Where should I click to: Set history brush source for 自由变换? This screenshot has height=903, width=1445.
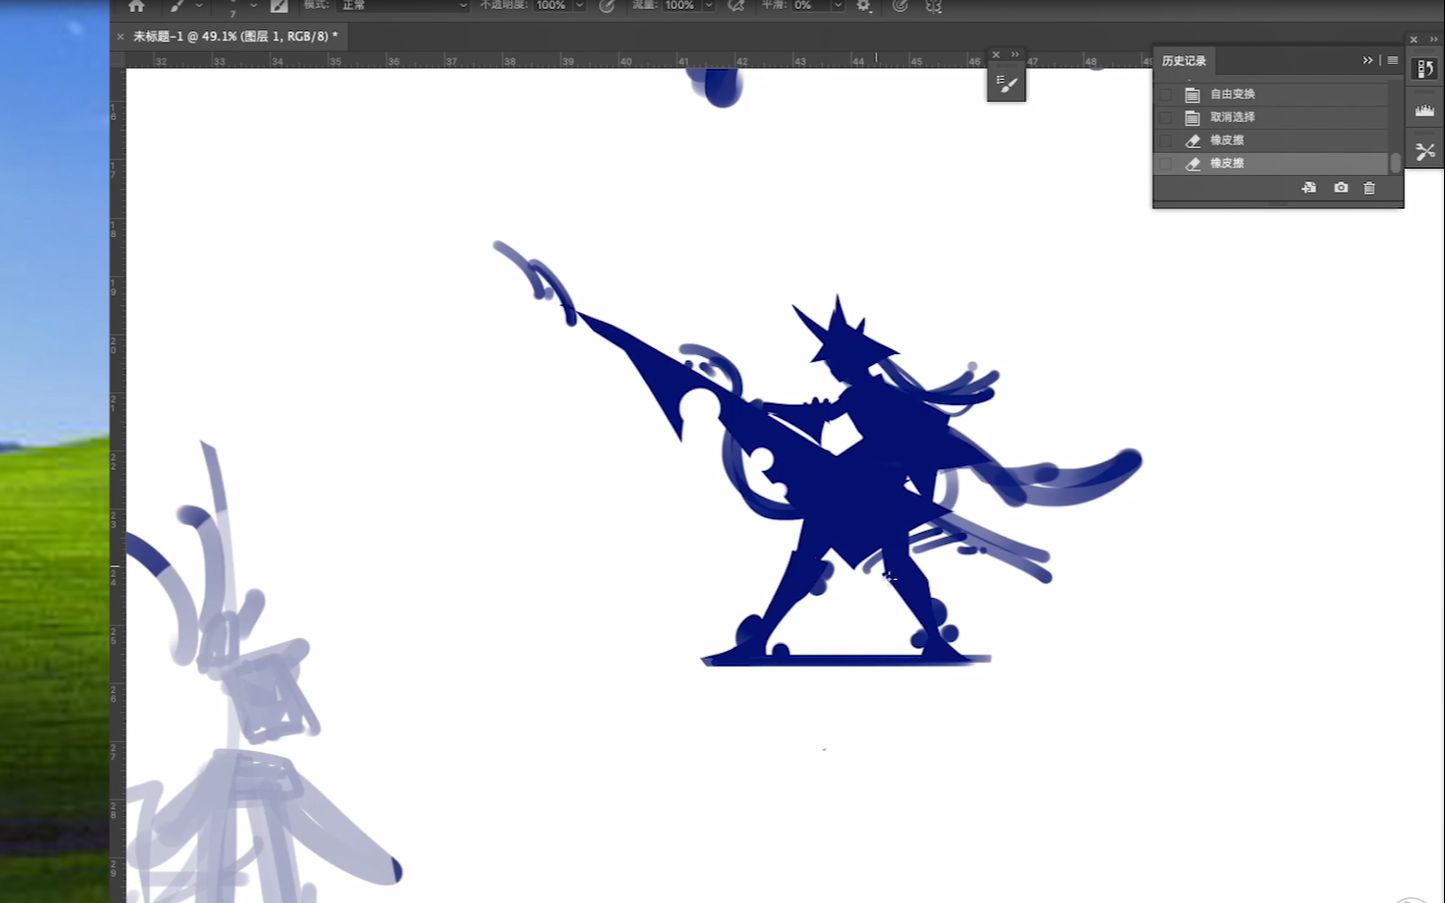coord(1166,94)
